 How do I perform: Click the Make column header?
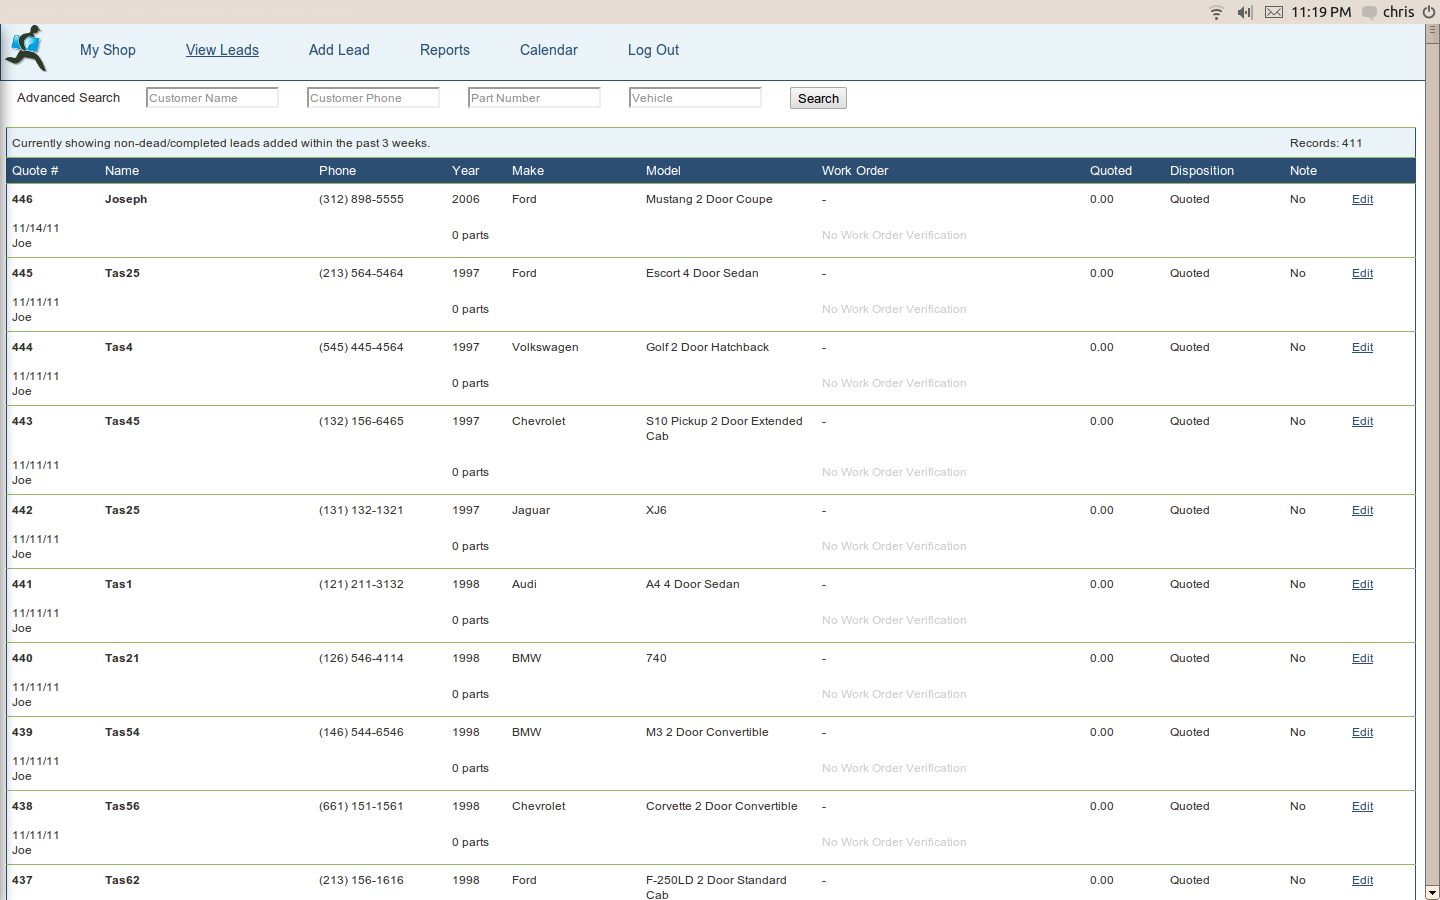pos(528,171)
